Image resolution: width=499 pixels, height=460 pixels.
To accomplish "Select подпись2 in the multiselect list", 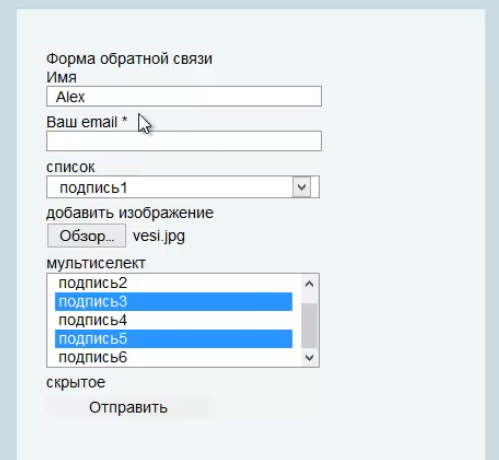I will pyautogui.click(x=174, y=283).
